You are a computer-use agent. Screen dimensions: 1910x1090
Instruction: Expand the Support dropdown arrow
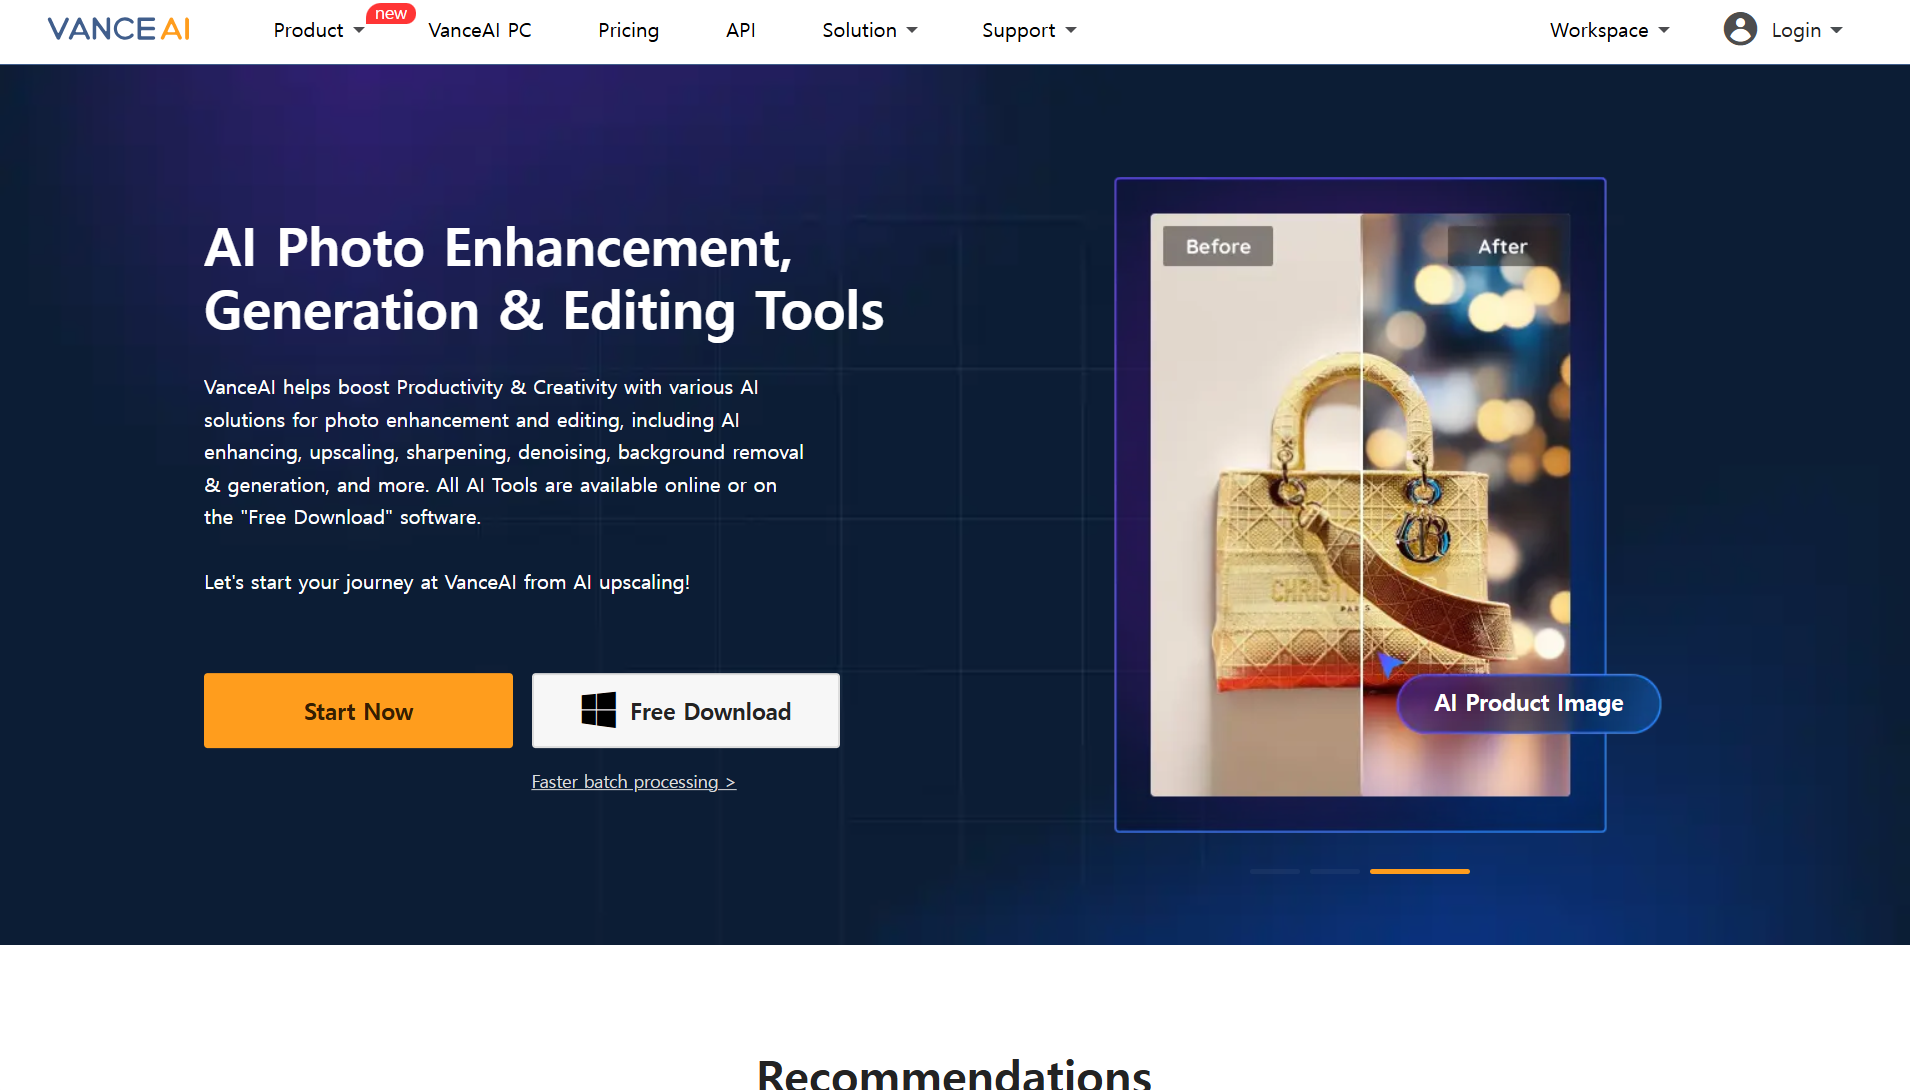pyautogui.click(x=1071, y=30)
